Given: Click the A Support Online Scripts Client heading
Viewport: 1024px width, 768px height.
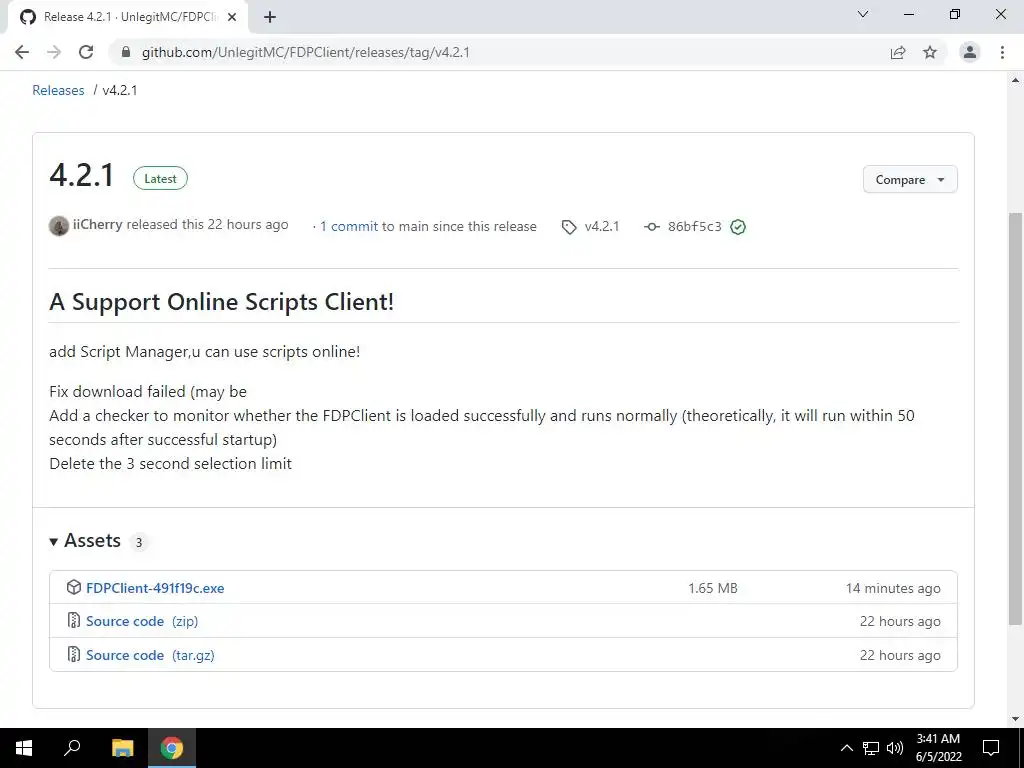Looking at the screenshot, I should [221, 302].
